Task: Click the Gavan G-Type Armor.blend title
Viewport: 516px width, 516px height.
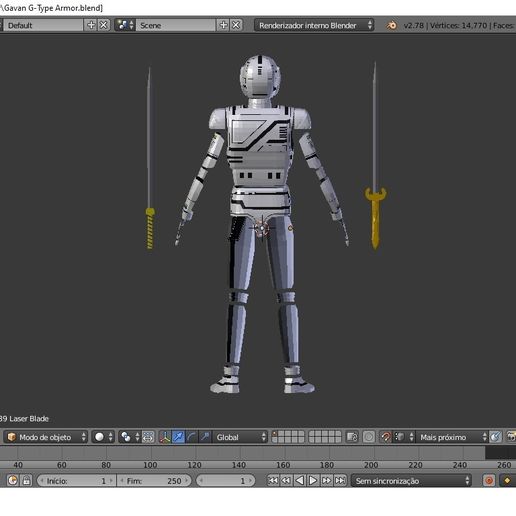Action: (x=51, y=8)
